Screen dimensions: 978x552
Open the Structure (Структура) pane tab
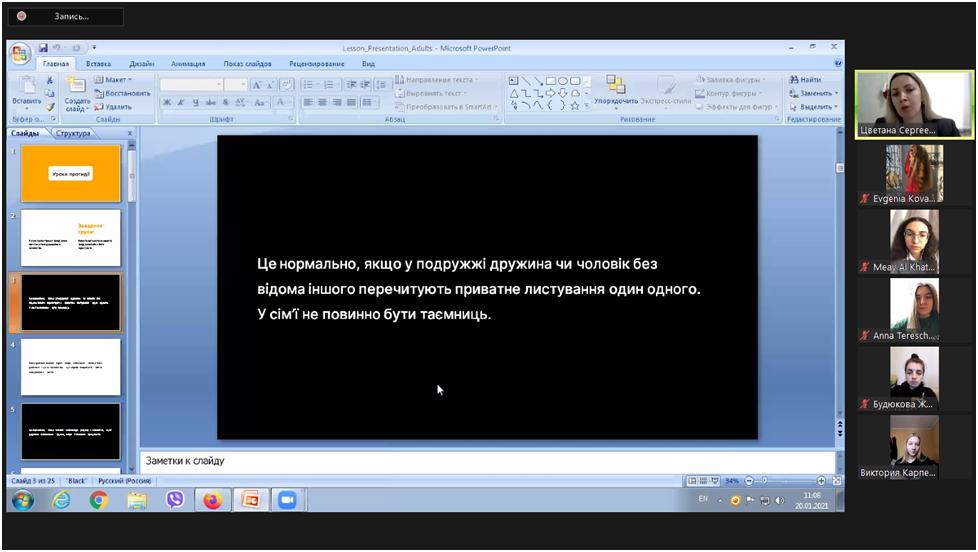72,133
